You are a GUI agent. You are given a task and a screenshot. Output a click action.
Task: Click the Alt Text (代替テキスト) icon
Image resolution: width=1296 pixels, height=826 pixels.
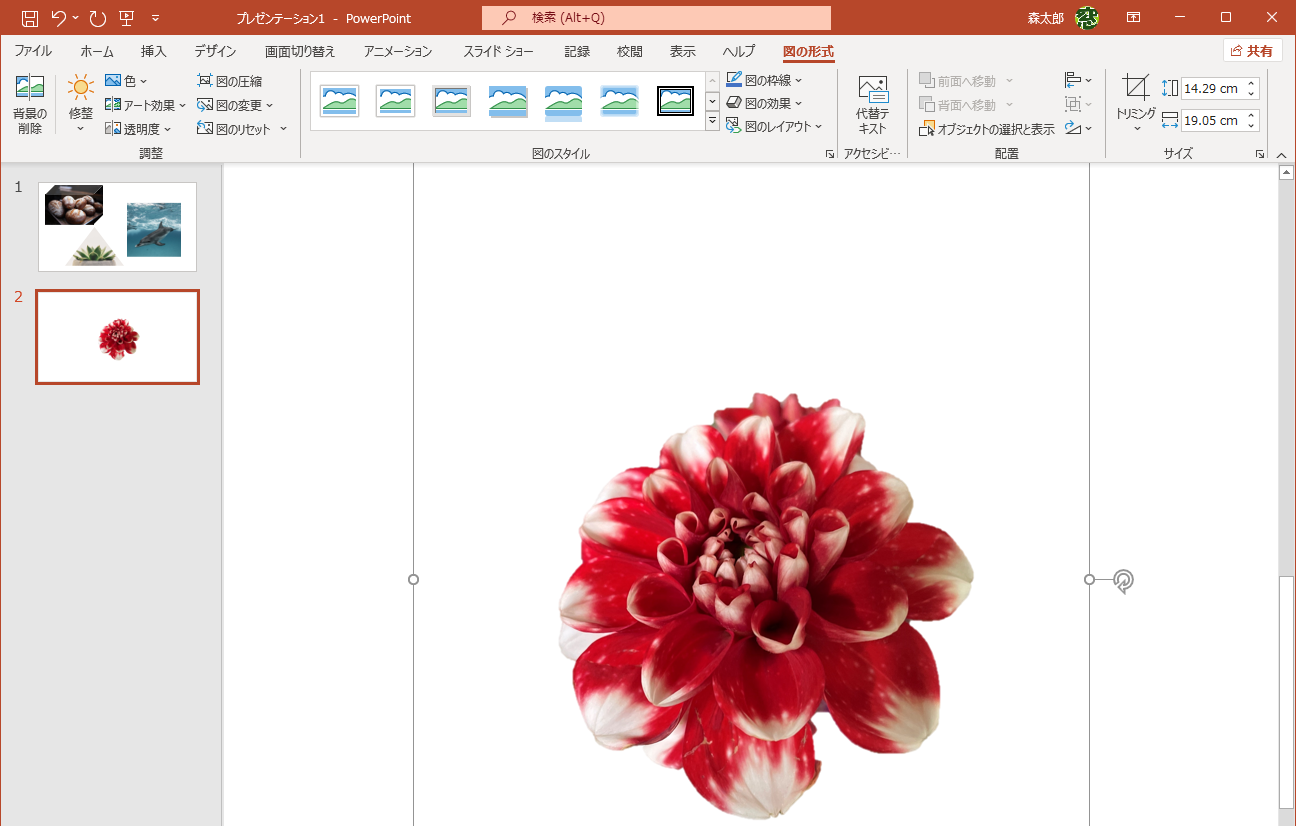872,90
